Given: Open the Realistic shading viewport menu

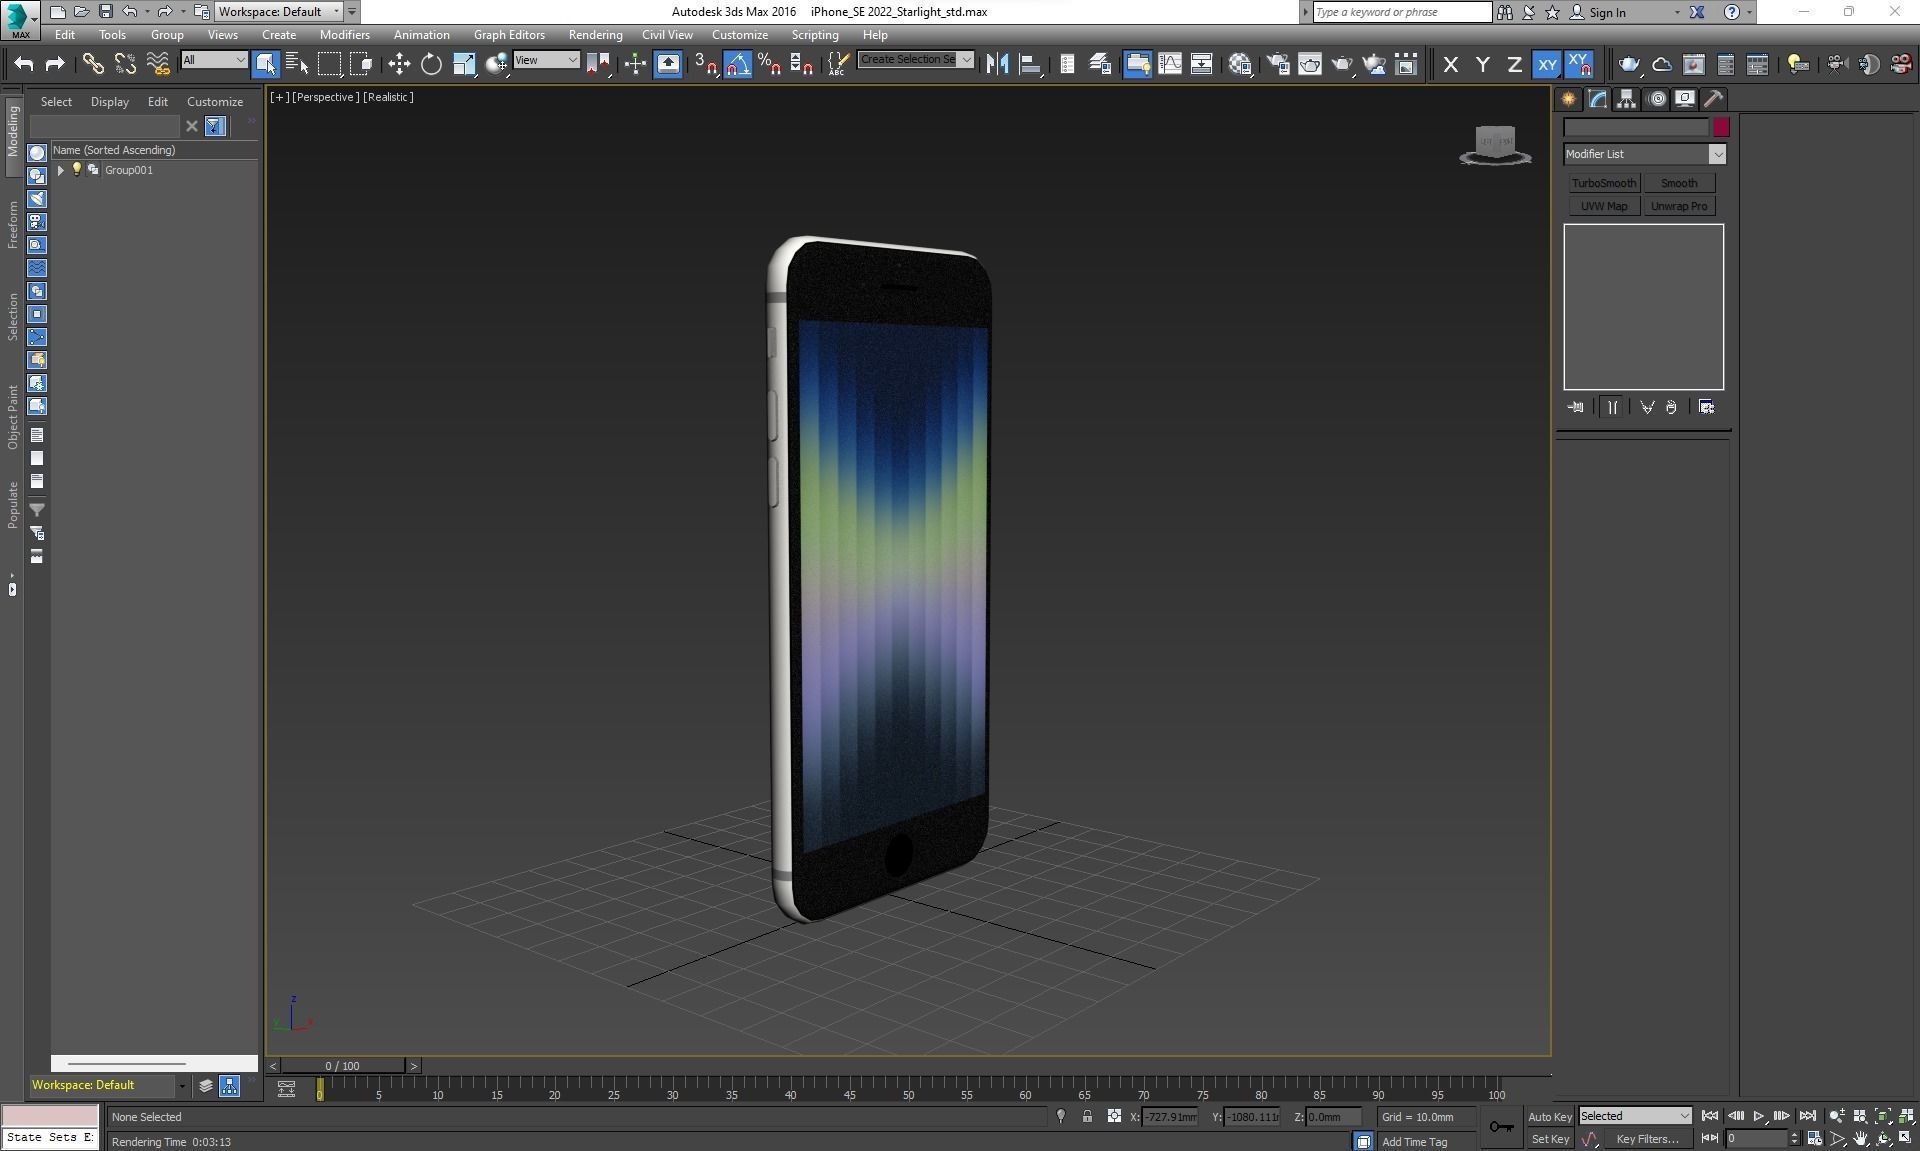Looking at the screenshot, I should click(x=388, y=97).
